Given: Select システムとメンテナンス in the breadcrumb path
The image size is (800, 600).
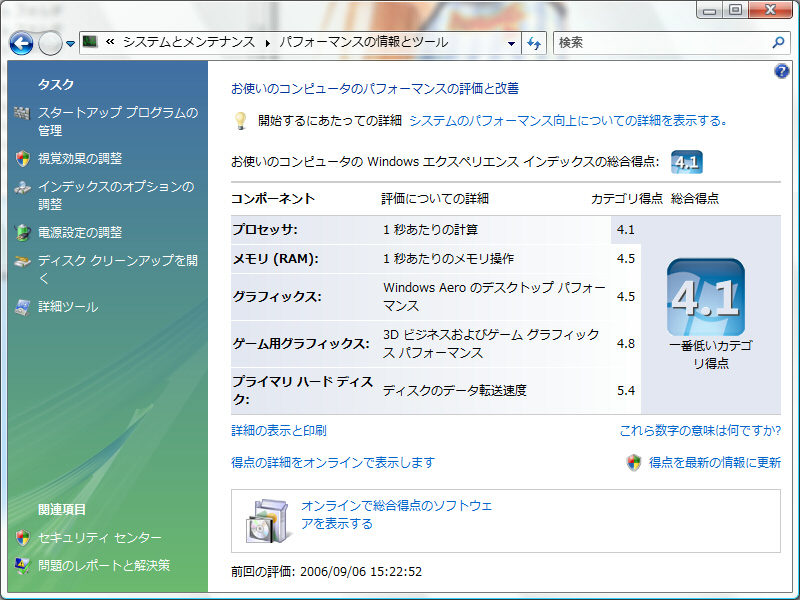Looking at the screenshot, I should click(x=188, y=43).
